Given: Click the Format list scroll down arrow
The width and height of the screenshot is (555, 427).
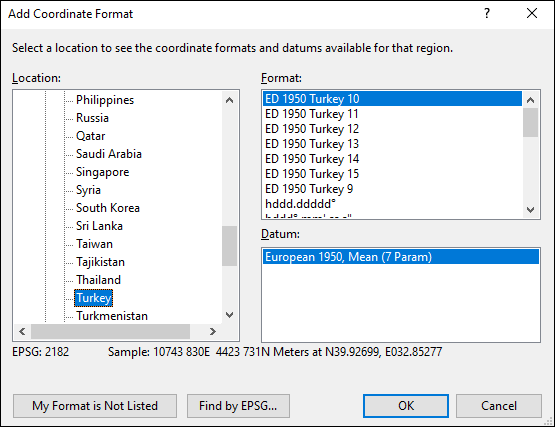Looking at the screenshot, I should tap(530, 210).
